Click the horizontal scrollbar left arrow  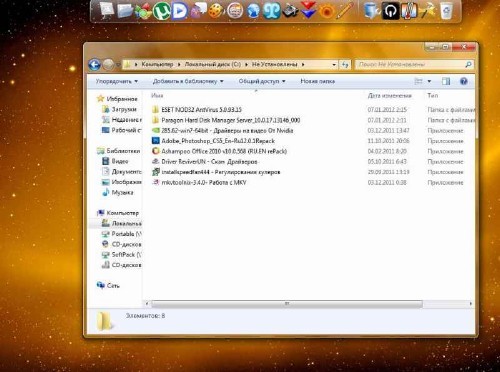tap(147, 304)
